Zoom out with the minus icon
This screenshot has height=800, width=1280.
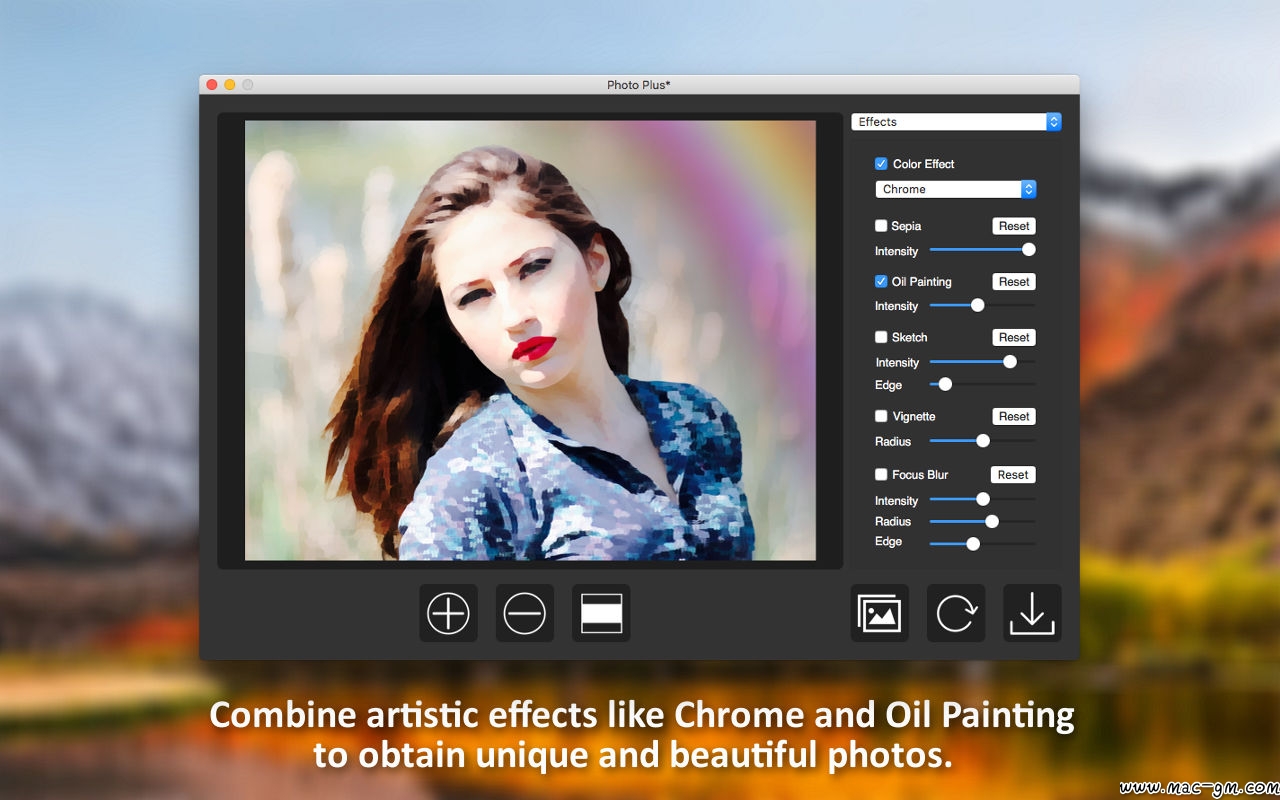pyautogui.click(x=524, y=613)
